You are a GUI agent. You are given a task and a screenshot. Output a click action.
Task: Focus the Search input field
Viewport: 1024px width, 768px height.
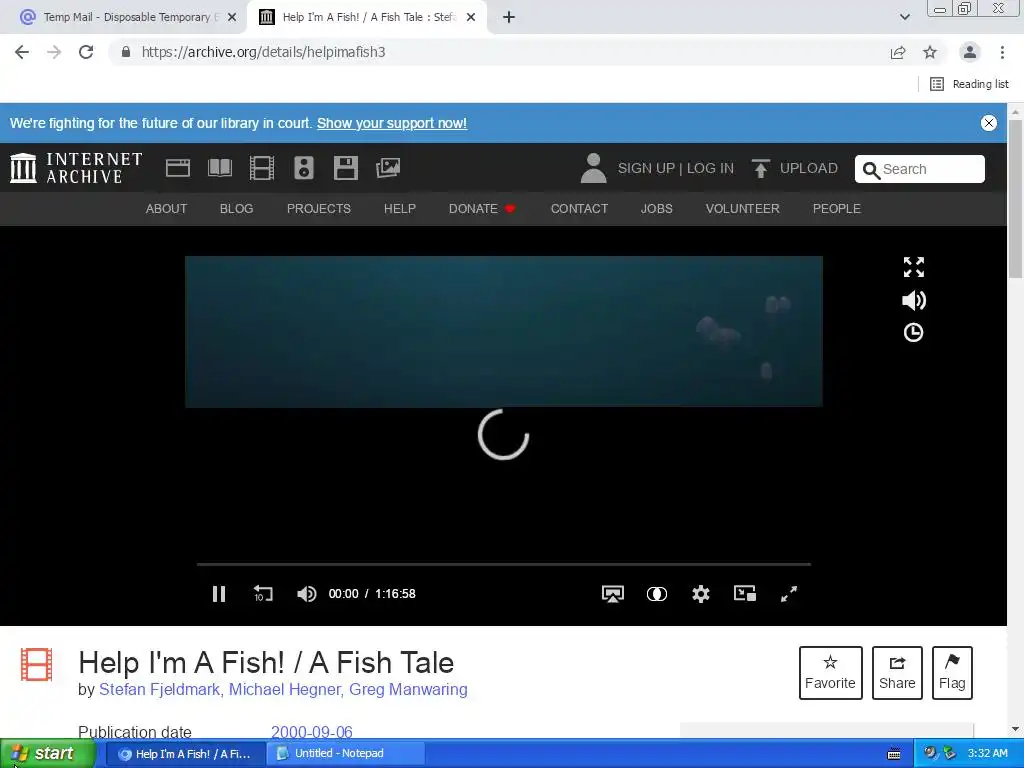click(920, 169)
